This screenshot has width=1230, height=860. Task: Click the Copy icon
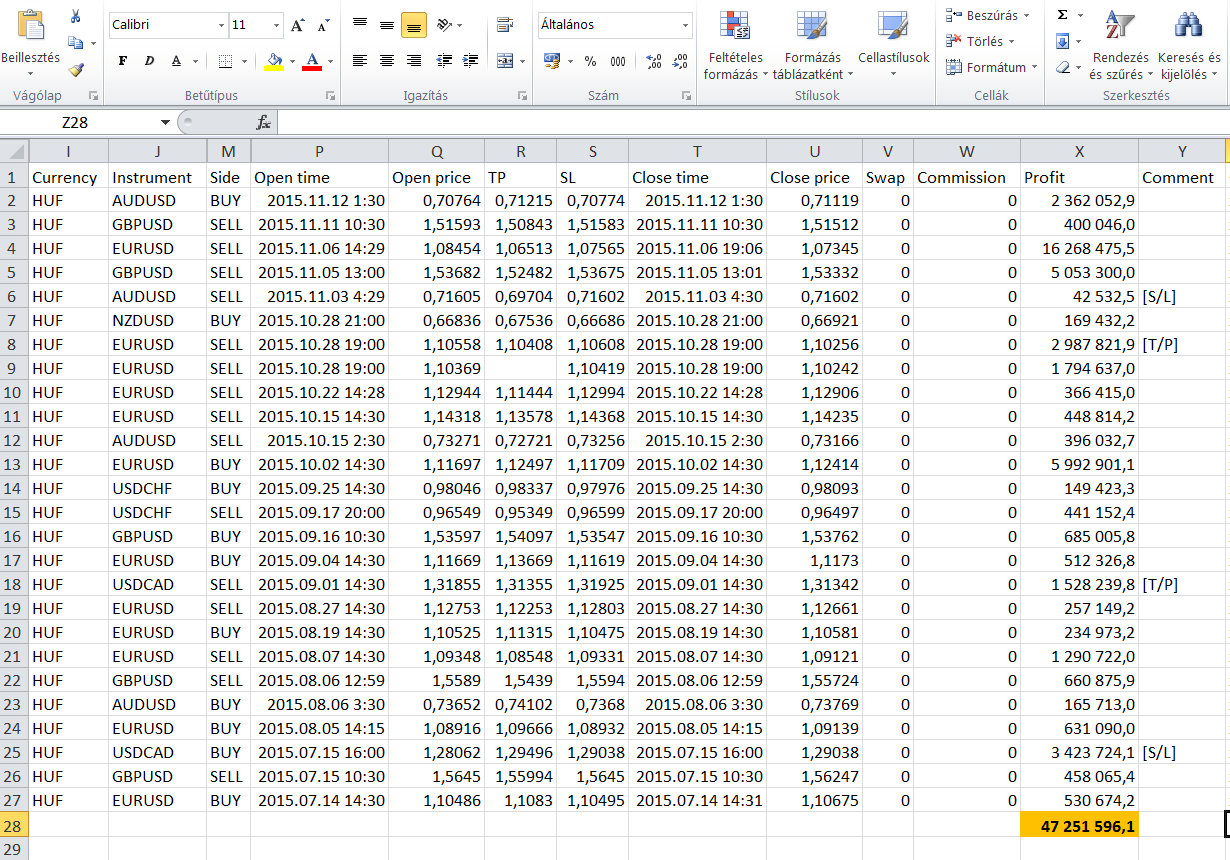click(75, 43)
